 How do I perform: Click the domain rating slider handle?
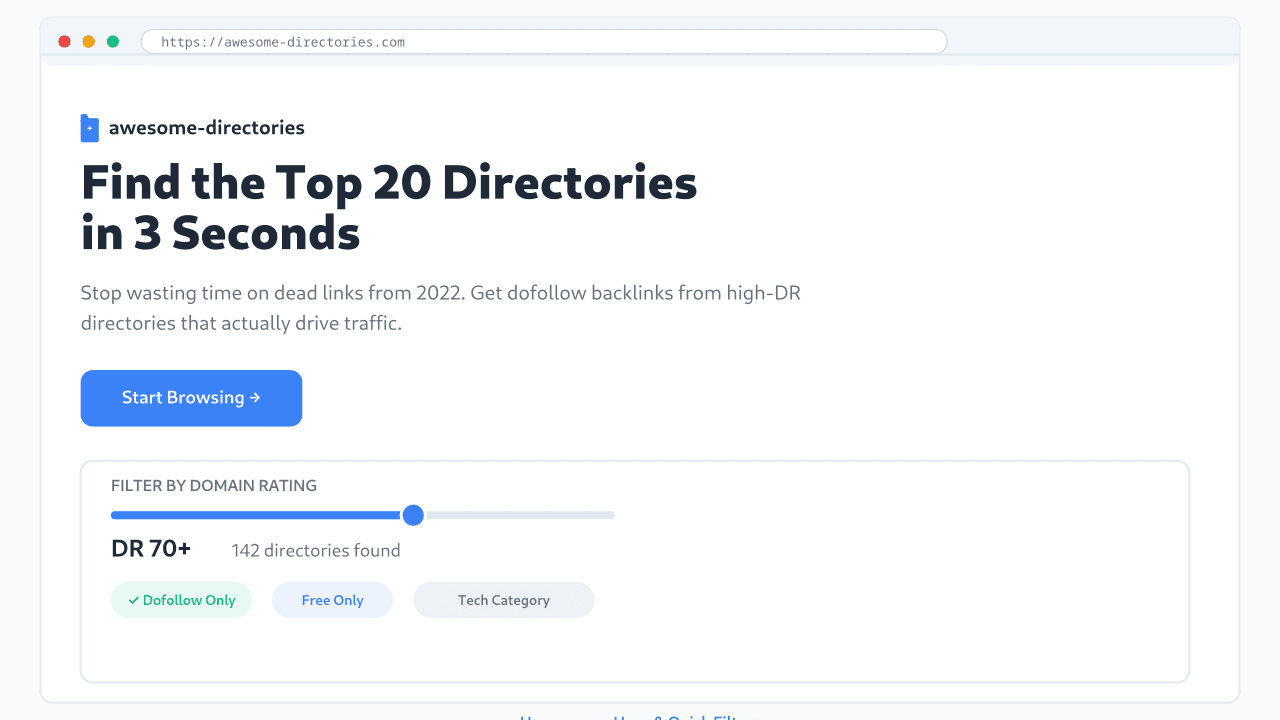(x=413, y=515)
